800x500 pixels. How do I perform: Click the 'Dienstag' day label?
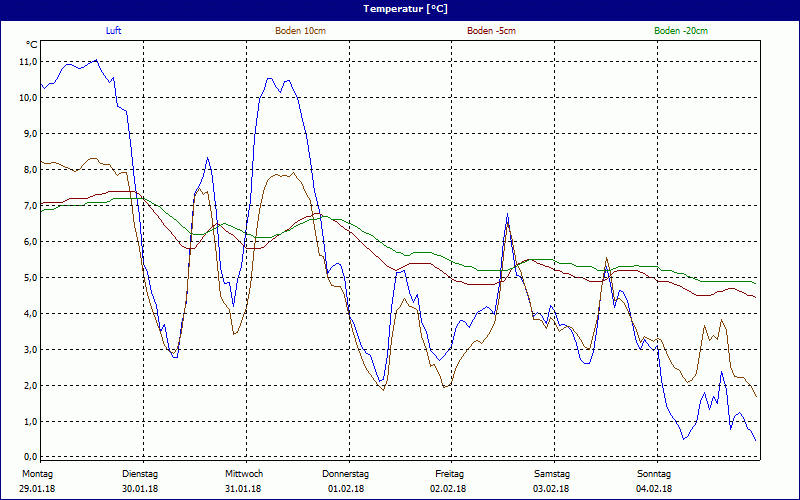pyautogui.click(x=140, y=474)
